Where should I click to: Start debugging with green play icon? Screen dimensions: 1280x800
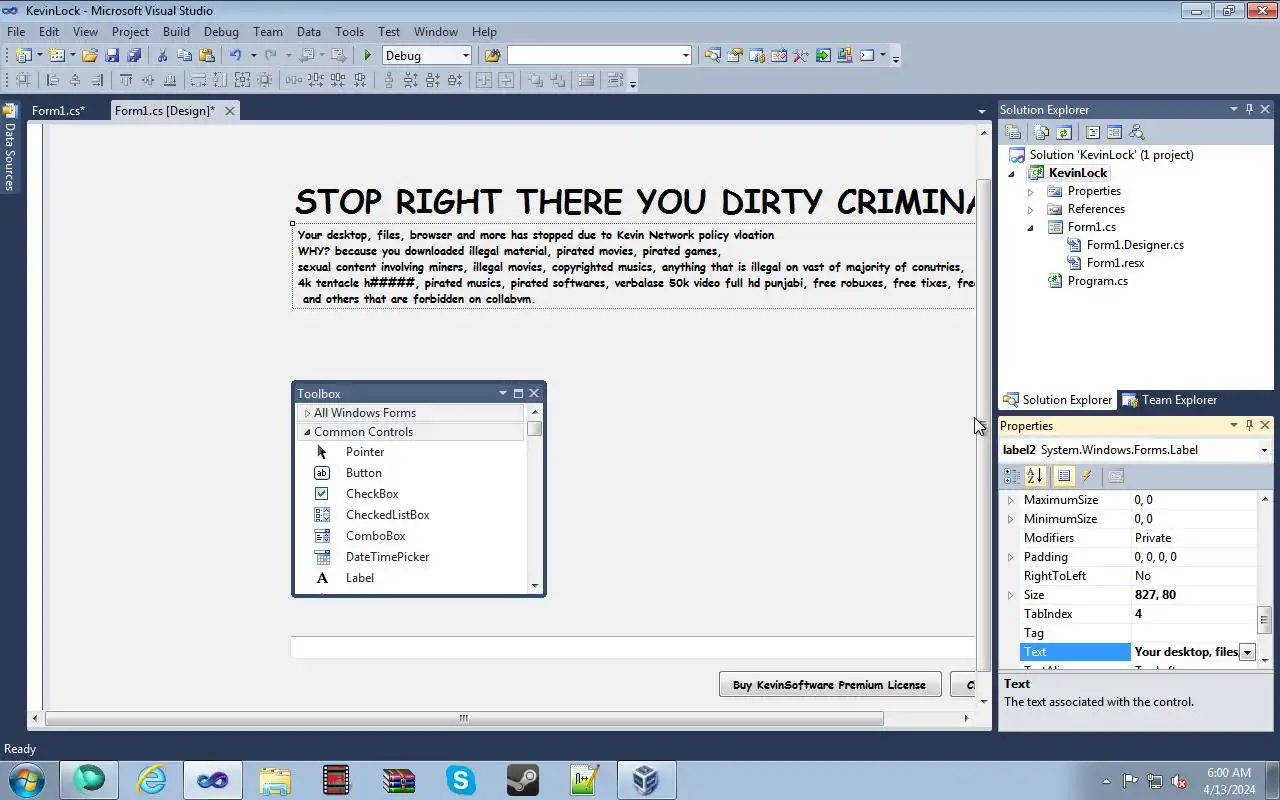pyautogui.click(x=368, y=55)
